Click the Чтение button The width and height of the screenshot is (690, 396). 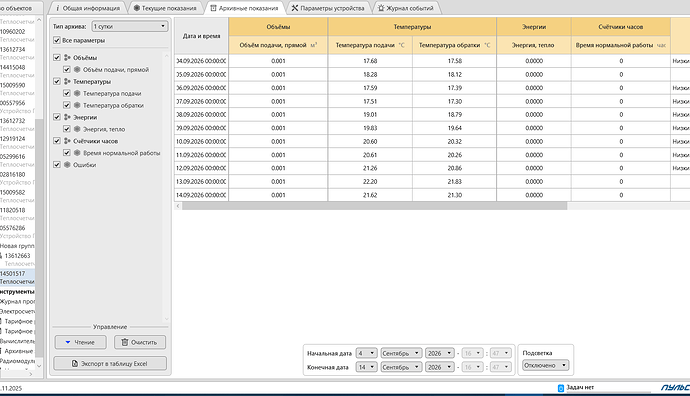81,342
